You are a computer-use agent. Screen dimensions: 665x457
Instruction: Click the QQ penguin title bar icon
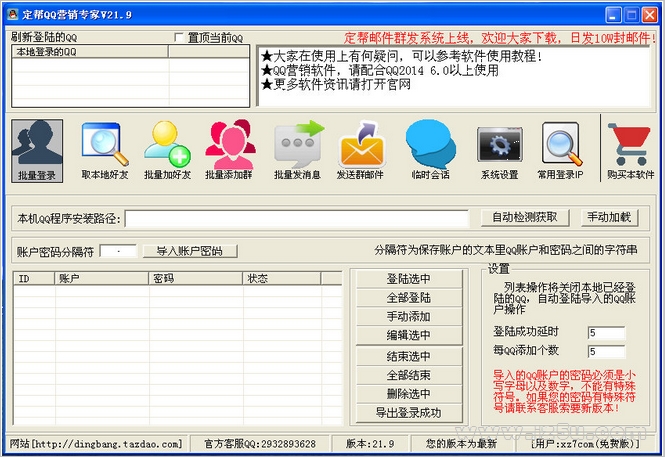pos(13,15)
